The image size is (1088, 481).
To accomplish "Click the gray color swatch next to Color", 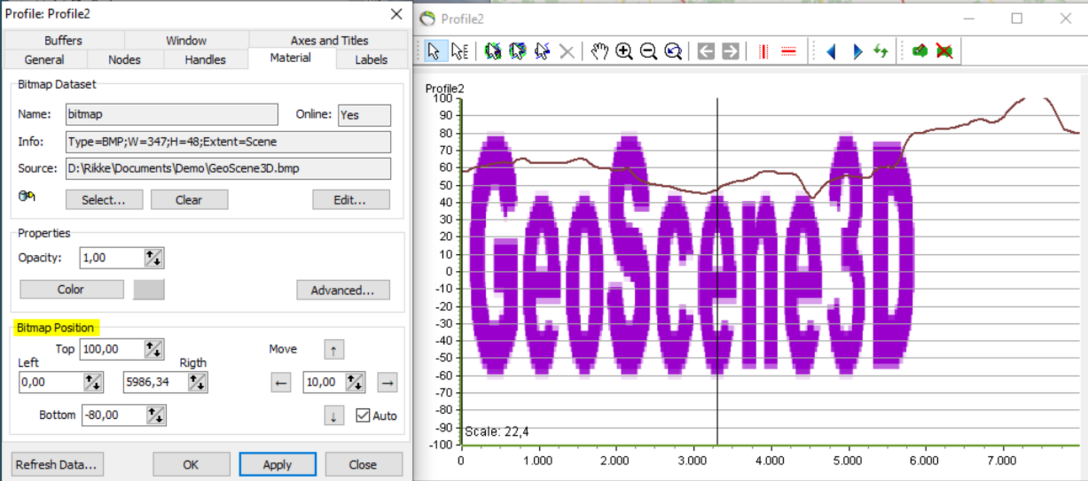I will (x=148, y=290).
